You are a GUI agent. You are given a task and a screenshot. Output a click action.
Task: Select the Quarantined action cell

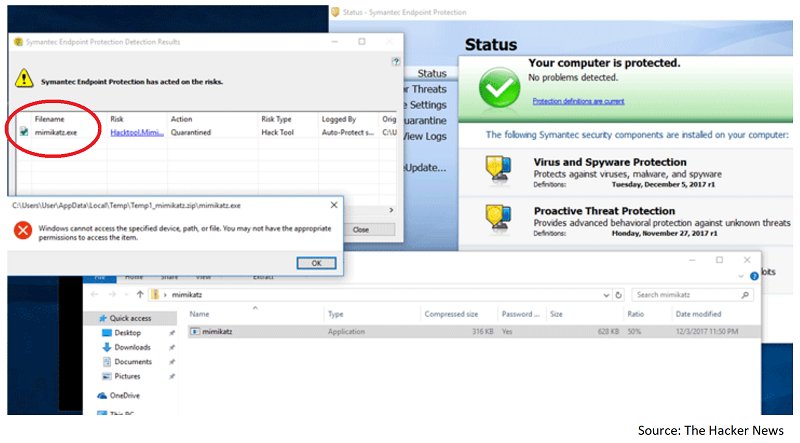191,132
